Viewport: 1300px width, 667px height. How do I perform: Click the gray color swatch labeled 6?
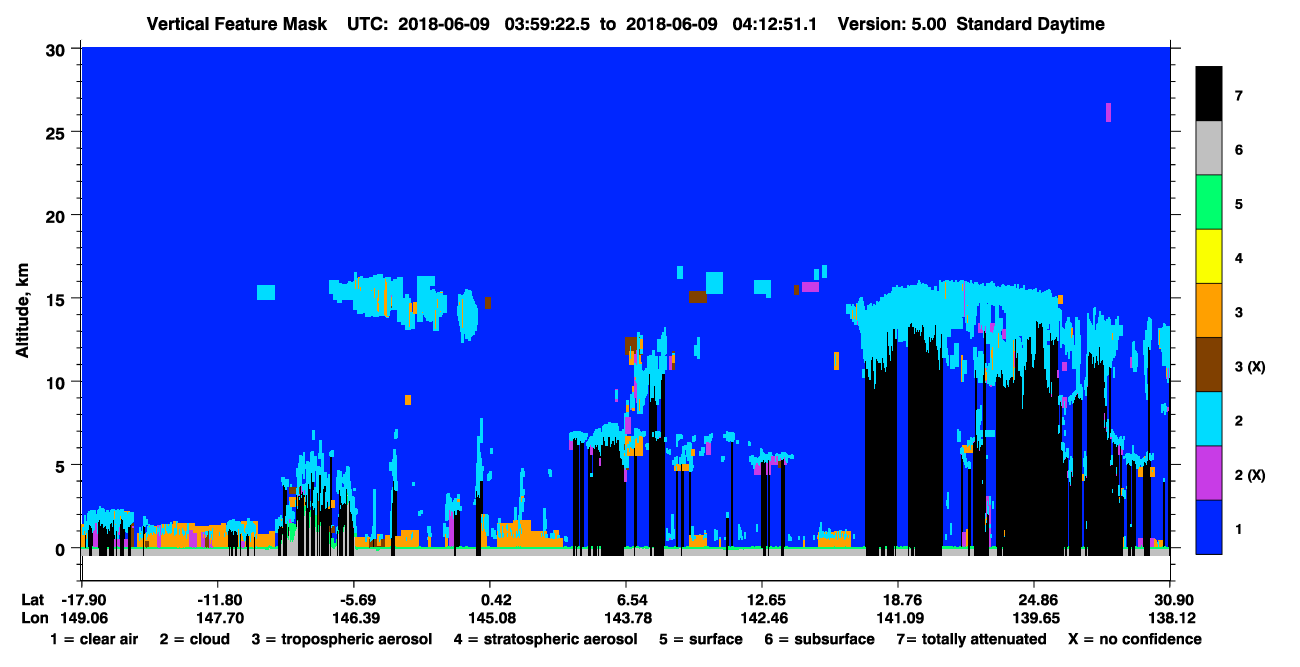coord(1209,148)
